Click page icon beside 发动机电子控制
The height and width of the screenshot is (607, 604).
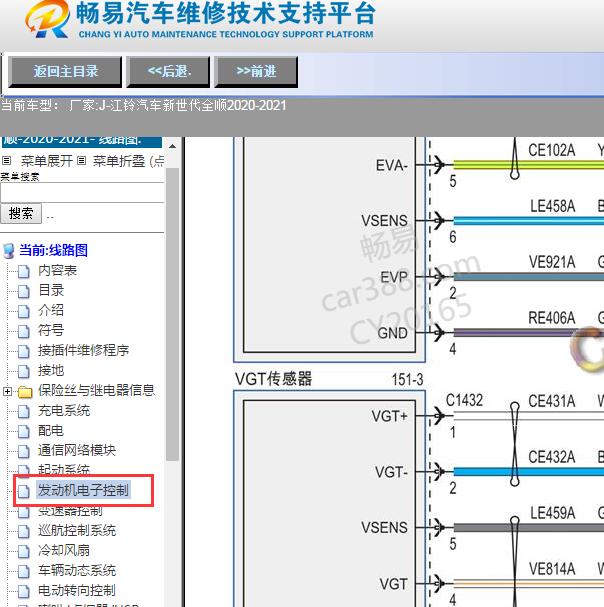pyautogui.click(x=24, y=492)
